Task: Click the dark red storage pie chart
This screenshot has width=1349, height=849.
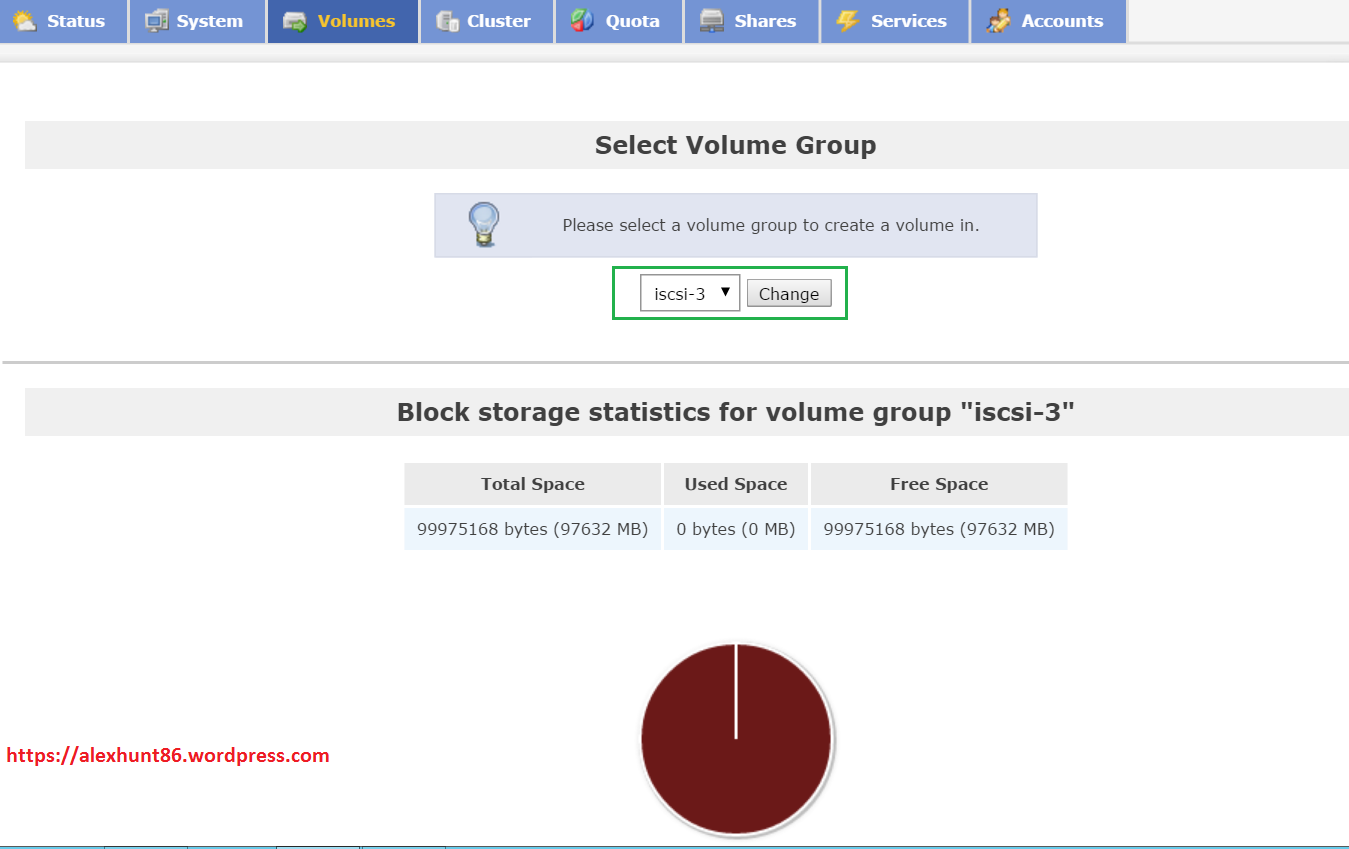Action: [736, 739]
